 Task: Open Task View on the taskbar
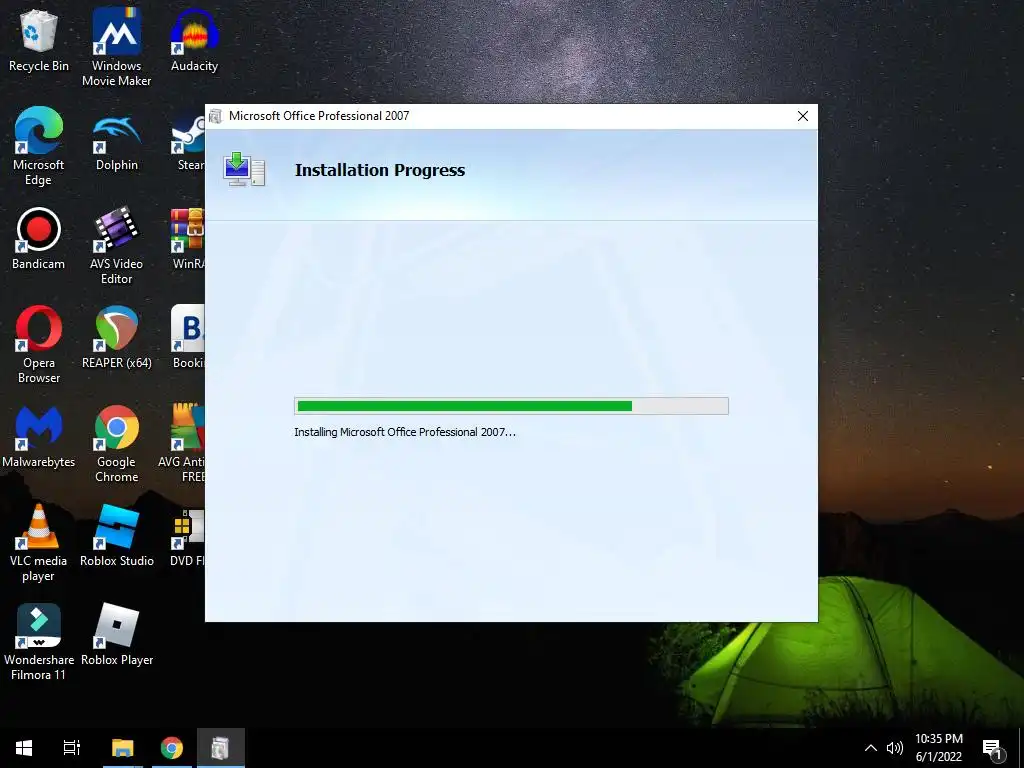click(x=72, y=748)
